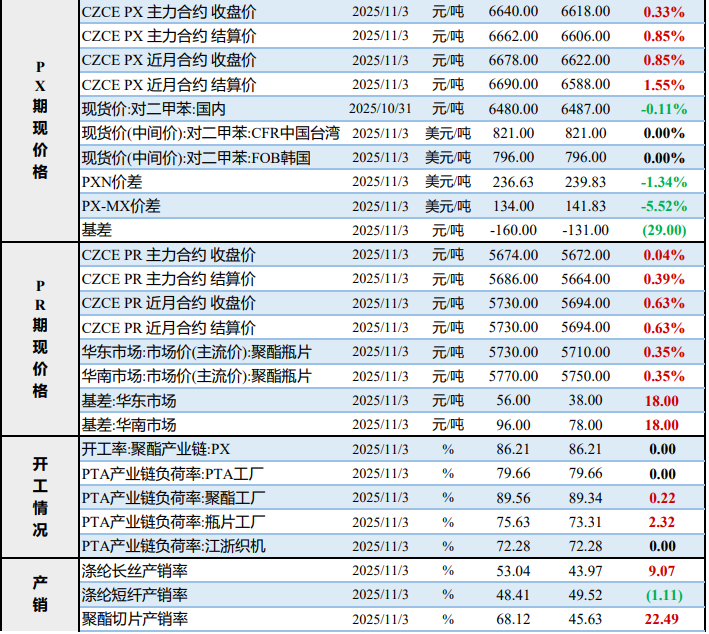This screenshot has height=634, width=709.
Task: Select '开工率:聚酯产业链:PX' row label
Action: tap(156, 449)
